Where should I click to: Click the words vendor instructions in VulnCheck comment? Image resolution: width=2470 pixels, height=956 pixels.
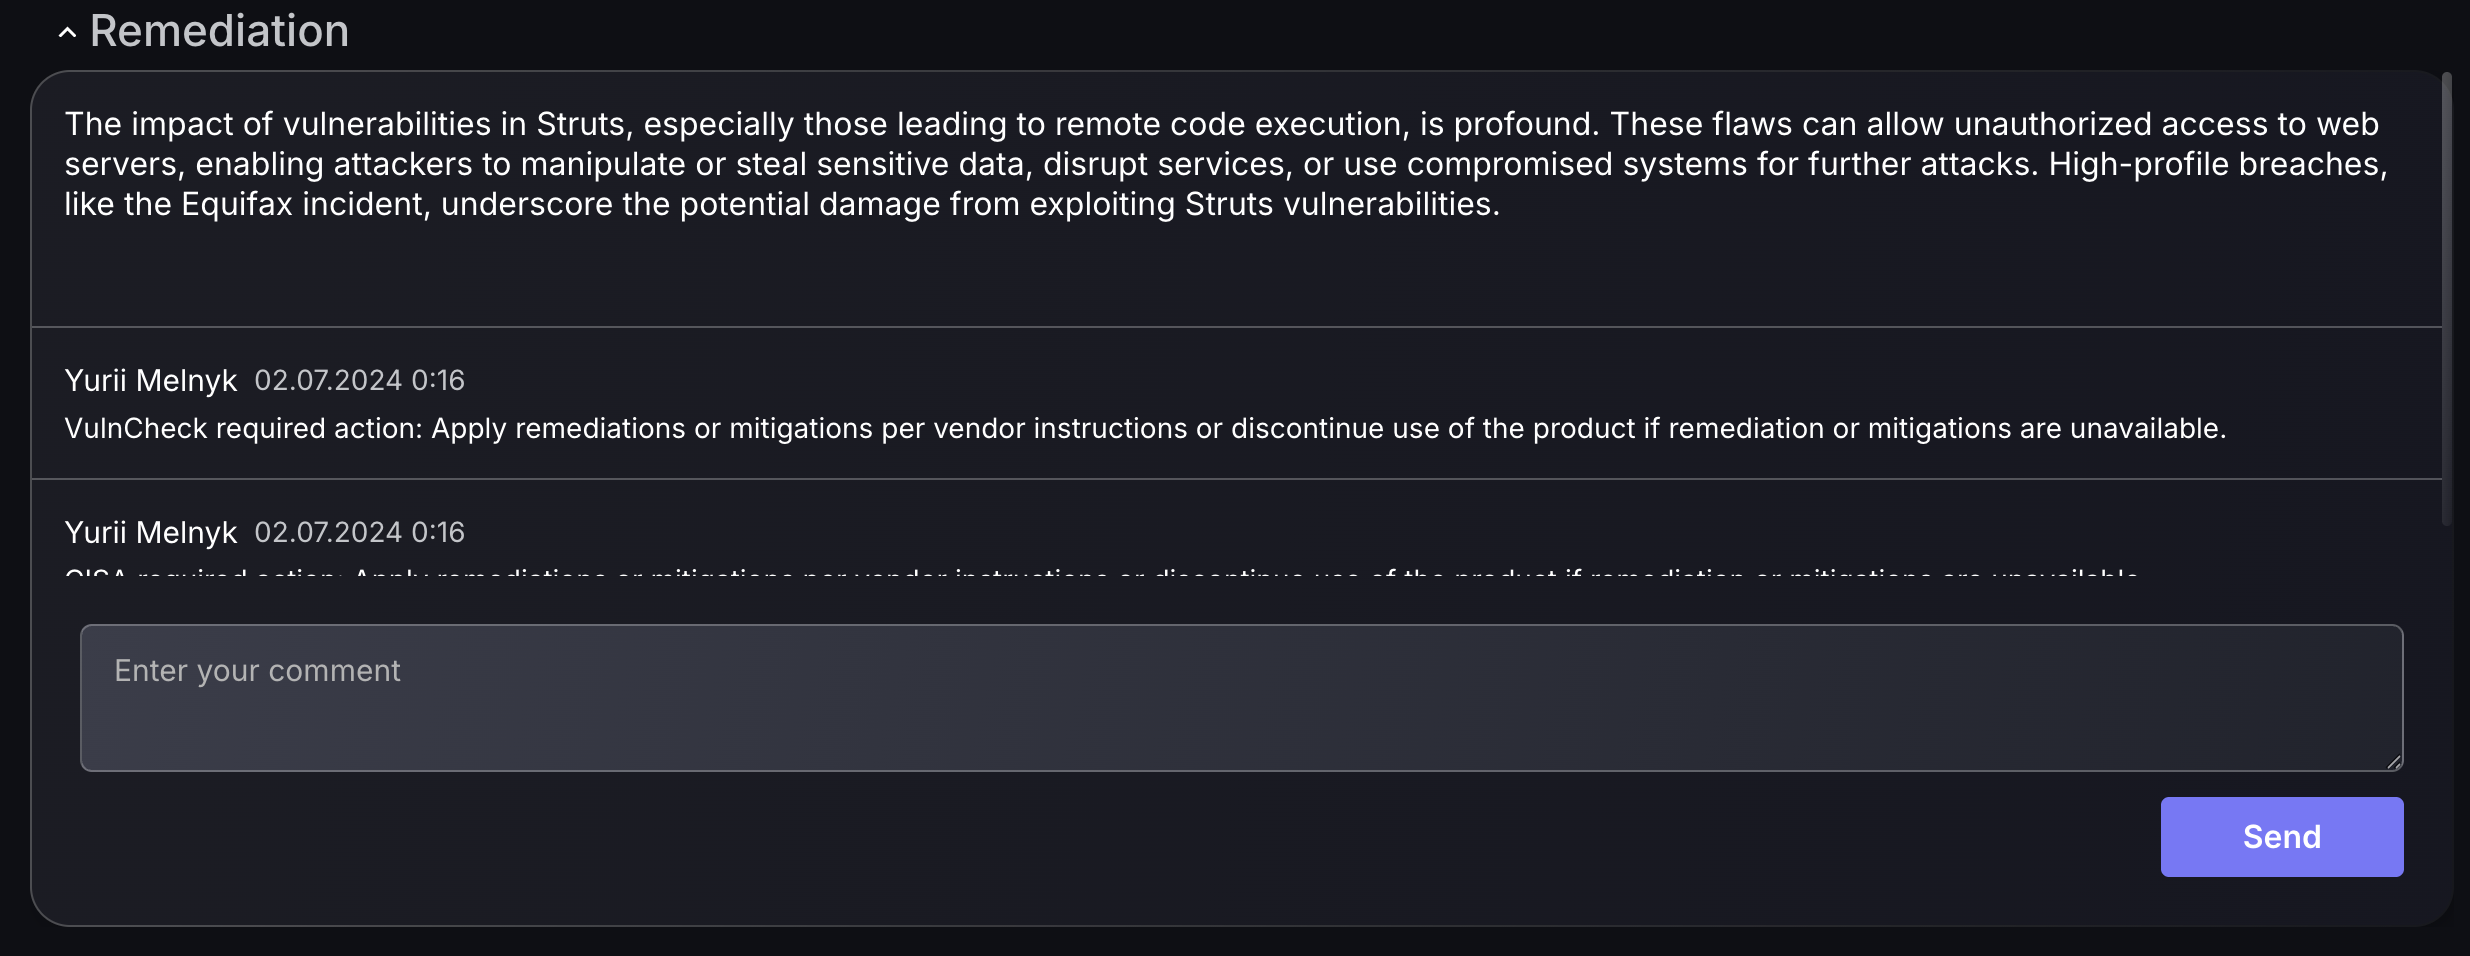coord(1060,428)
